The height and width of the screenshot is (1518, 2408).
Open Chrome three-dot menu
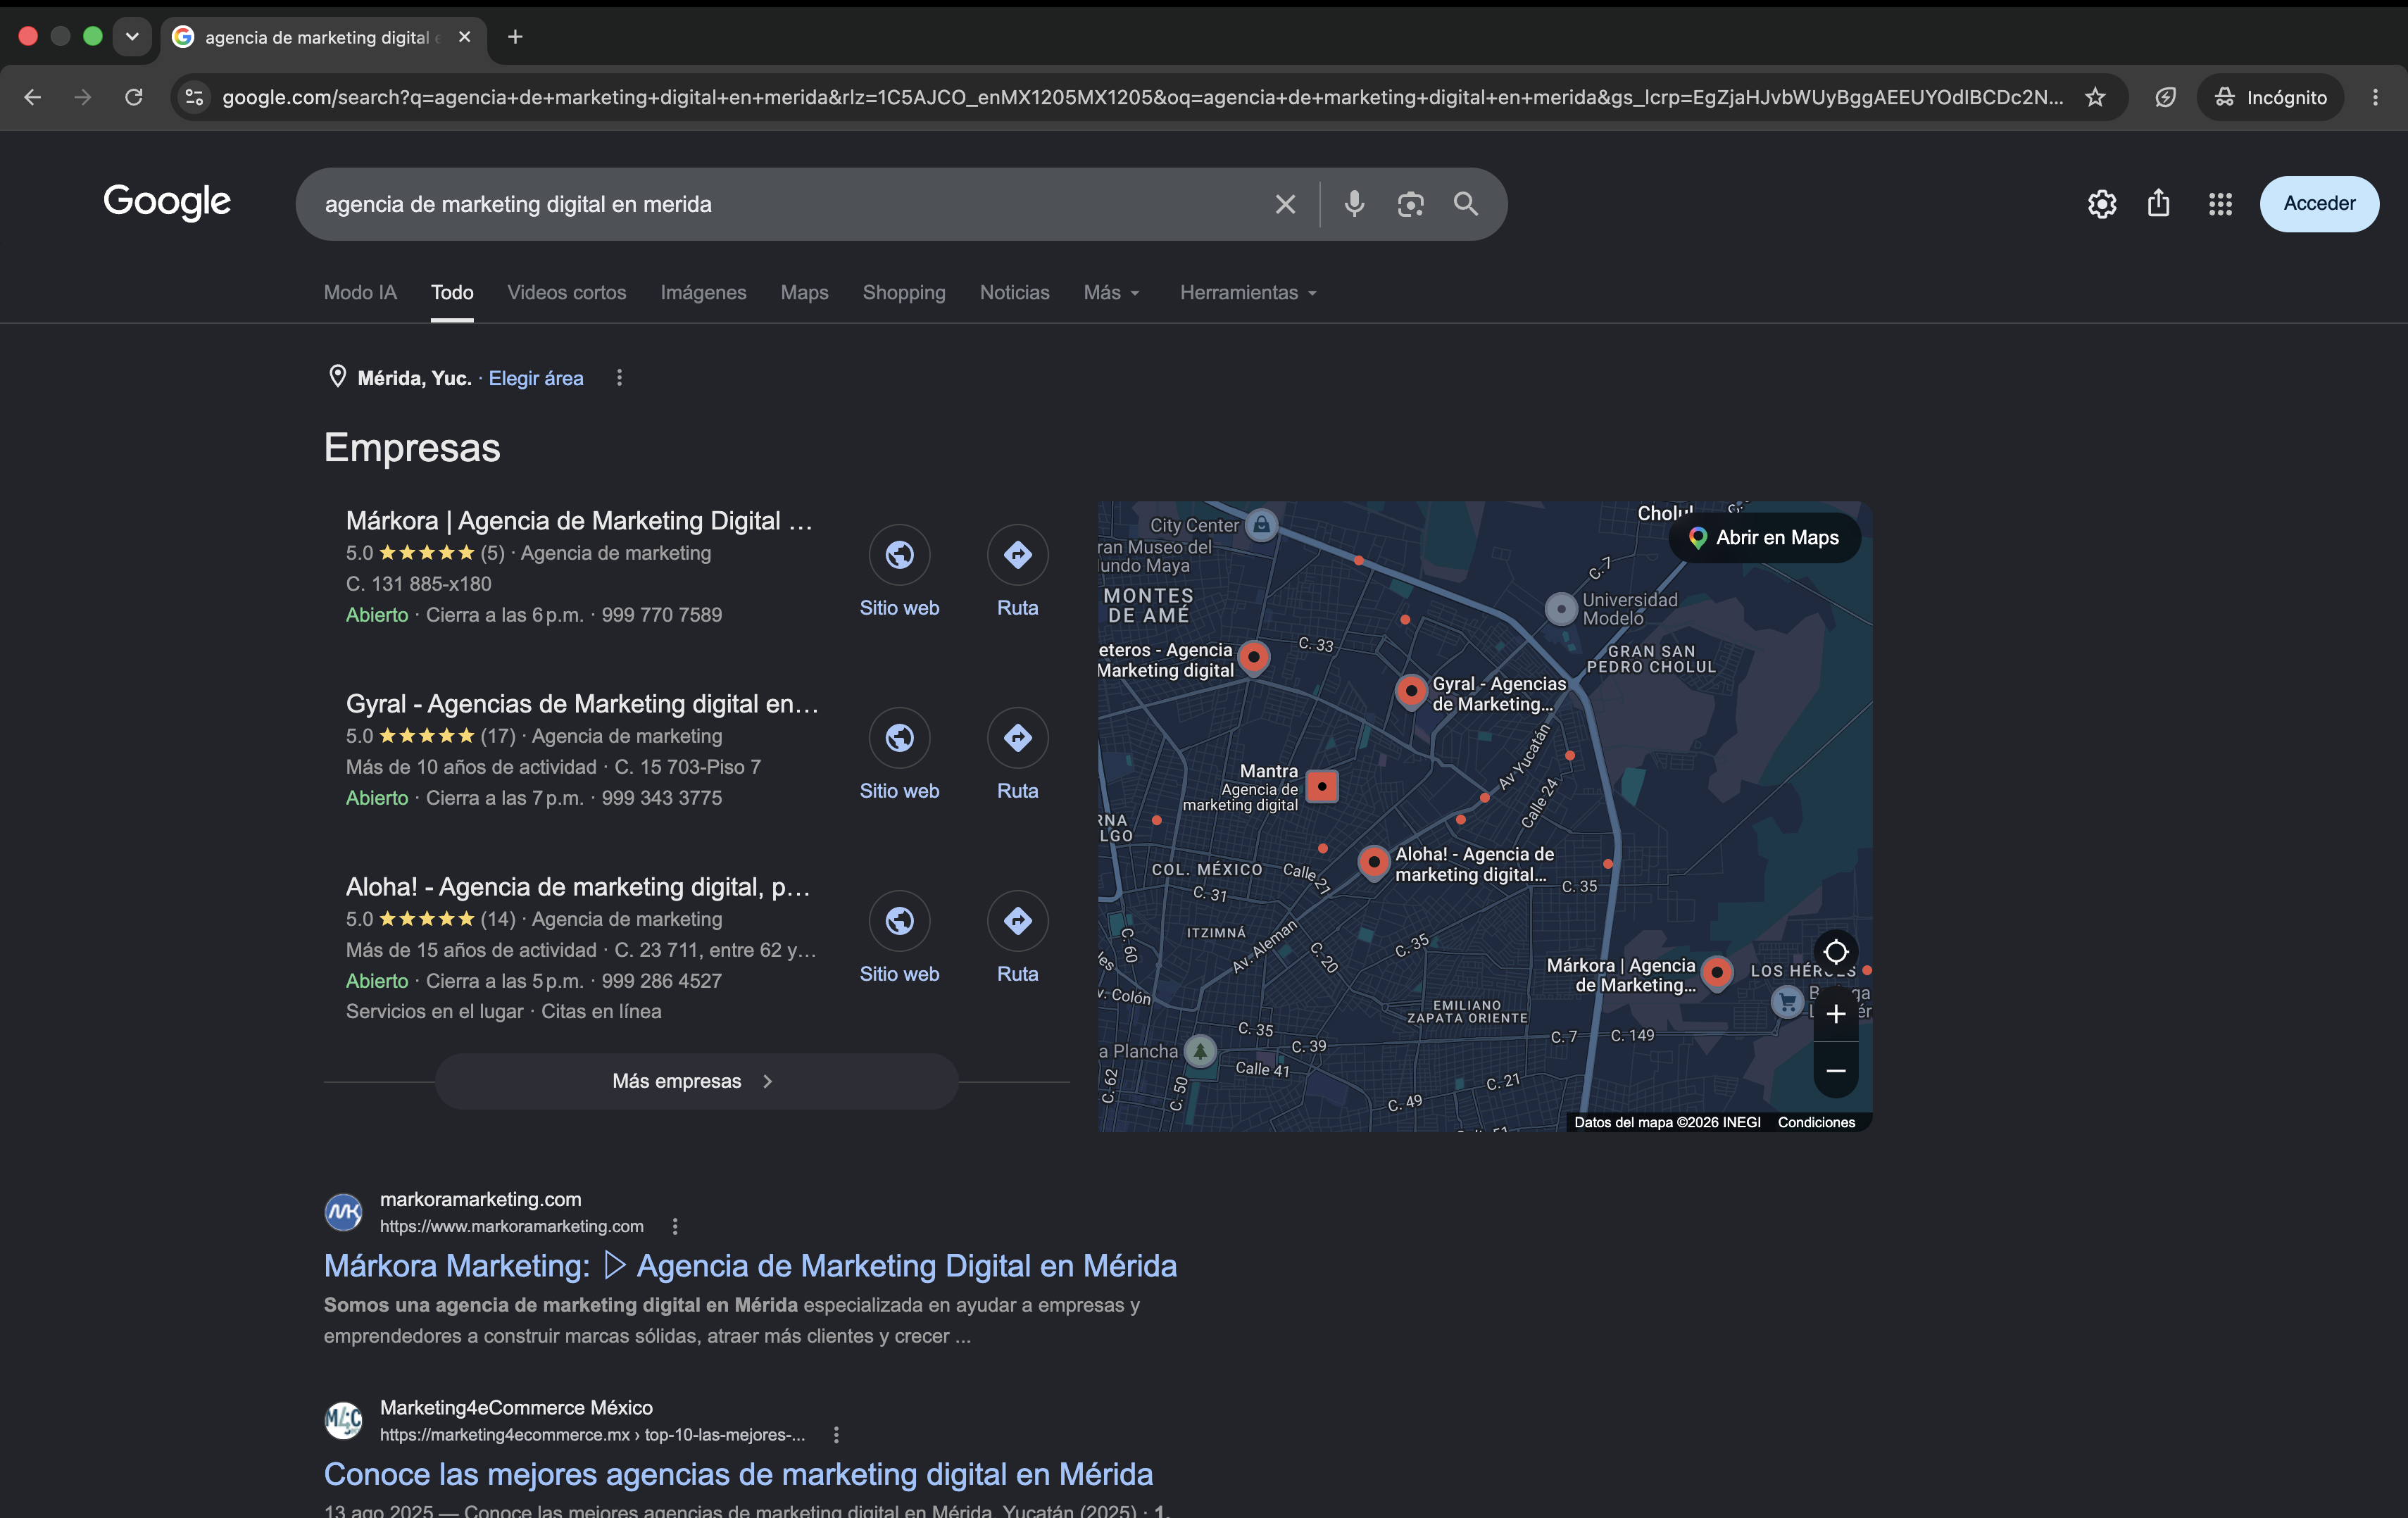(2375, 97)
